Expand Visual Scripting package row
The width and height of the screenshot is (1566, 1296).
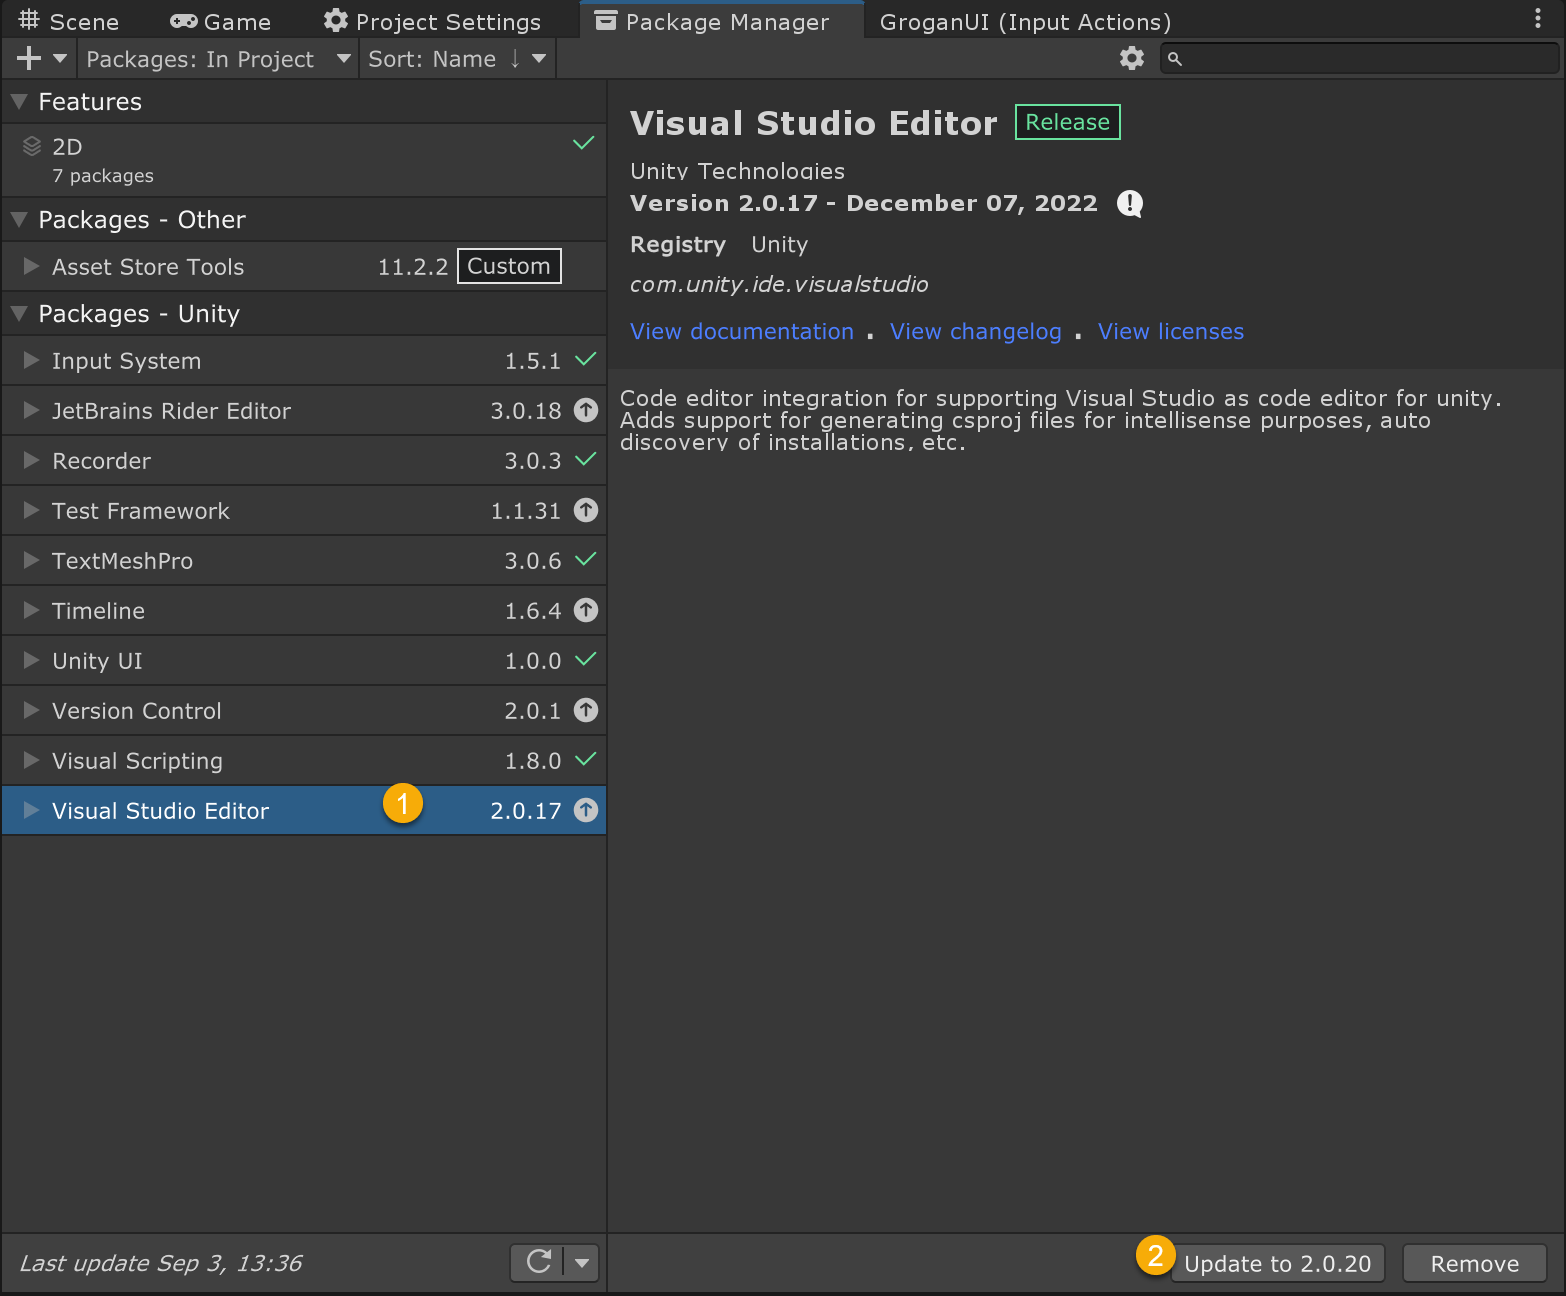tap(31, 760)
